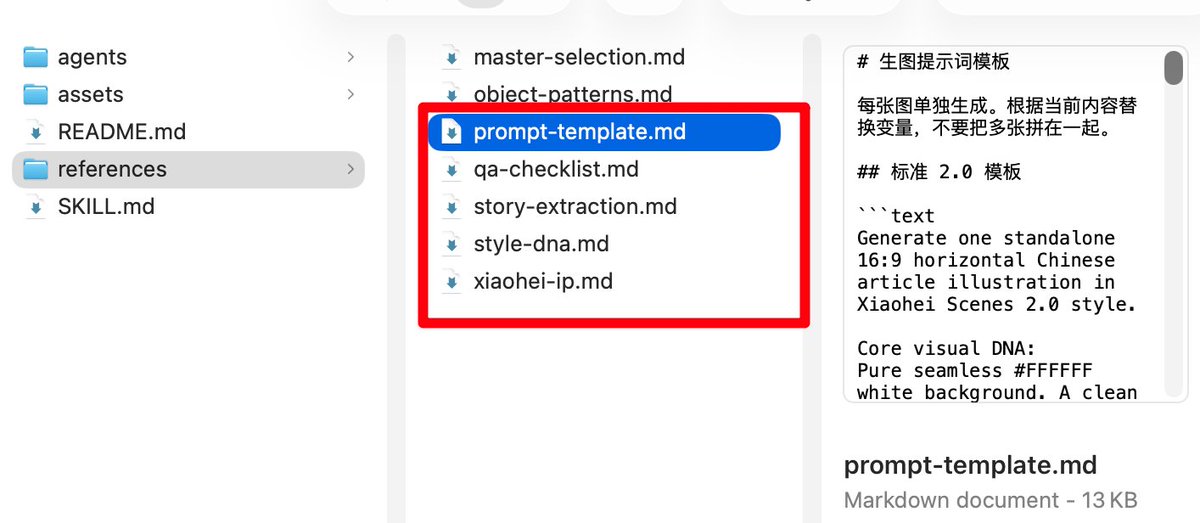1200x523 pixels.
Task: Select the agents folder icon
Action: 36,57
